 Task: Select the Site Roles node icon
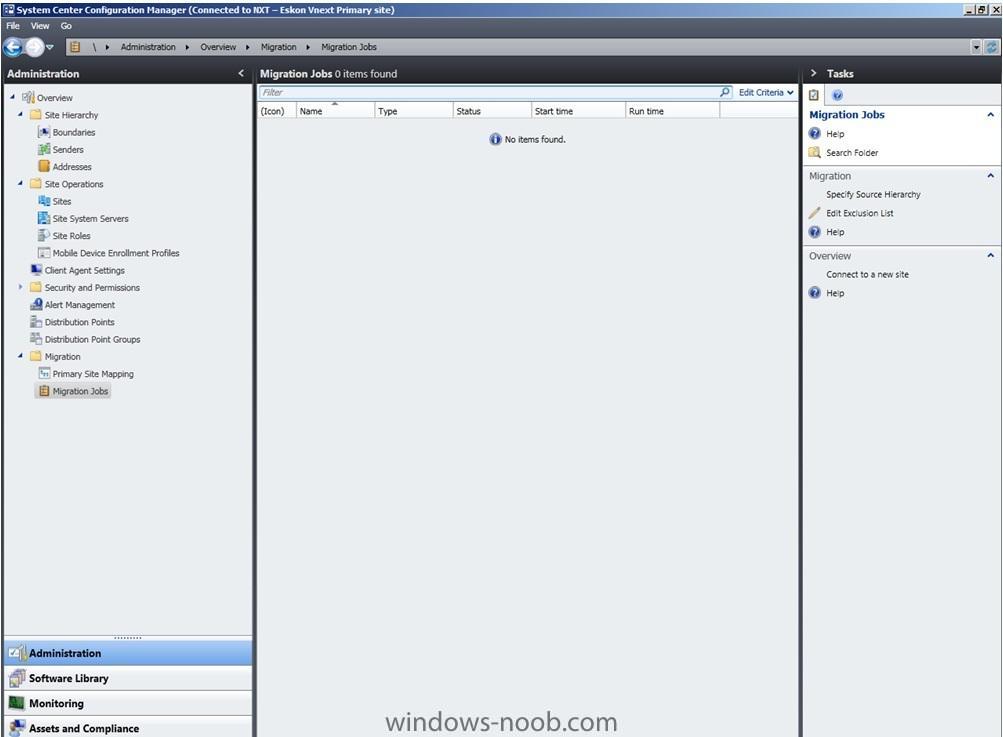(43, 235)
